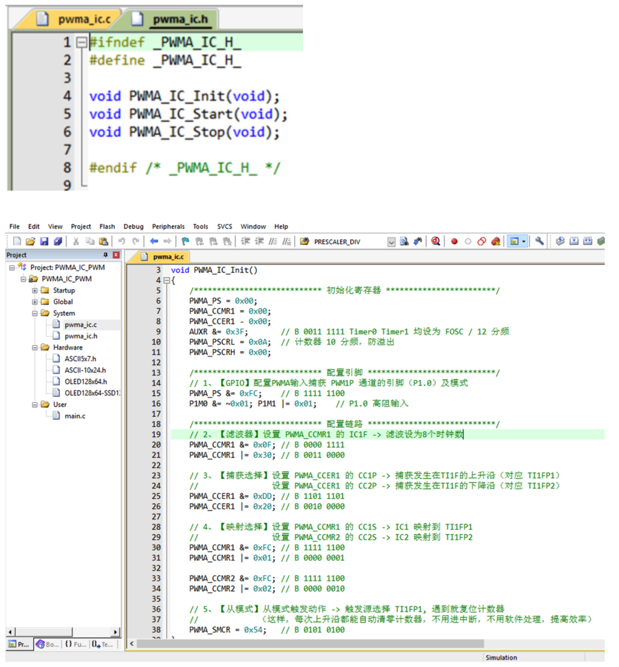Click the Redo arrow icon
Image resolution: width=619 pixels, height=667 pixels.
pos(136,242)
